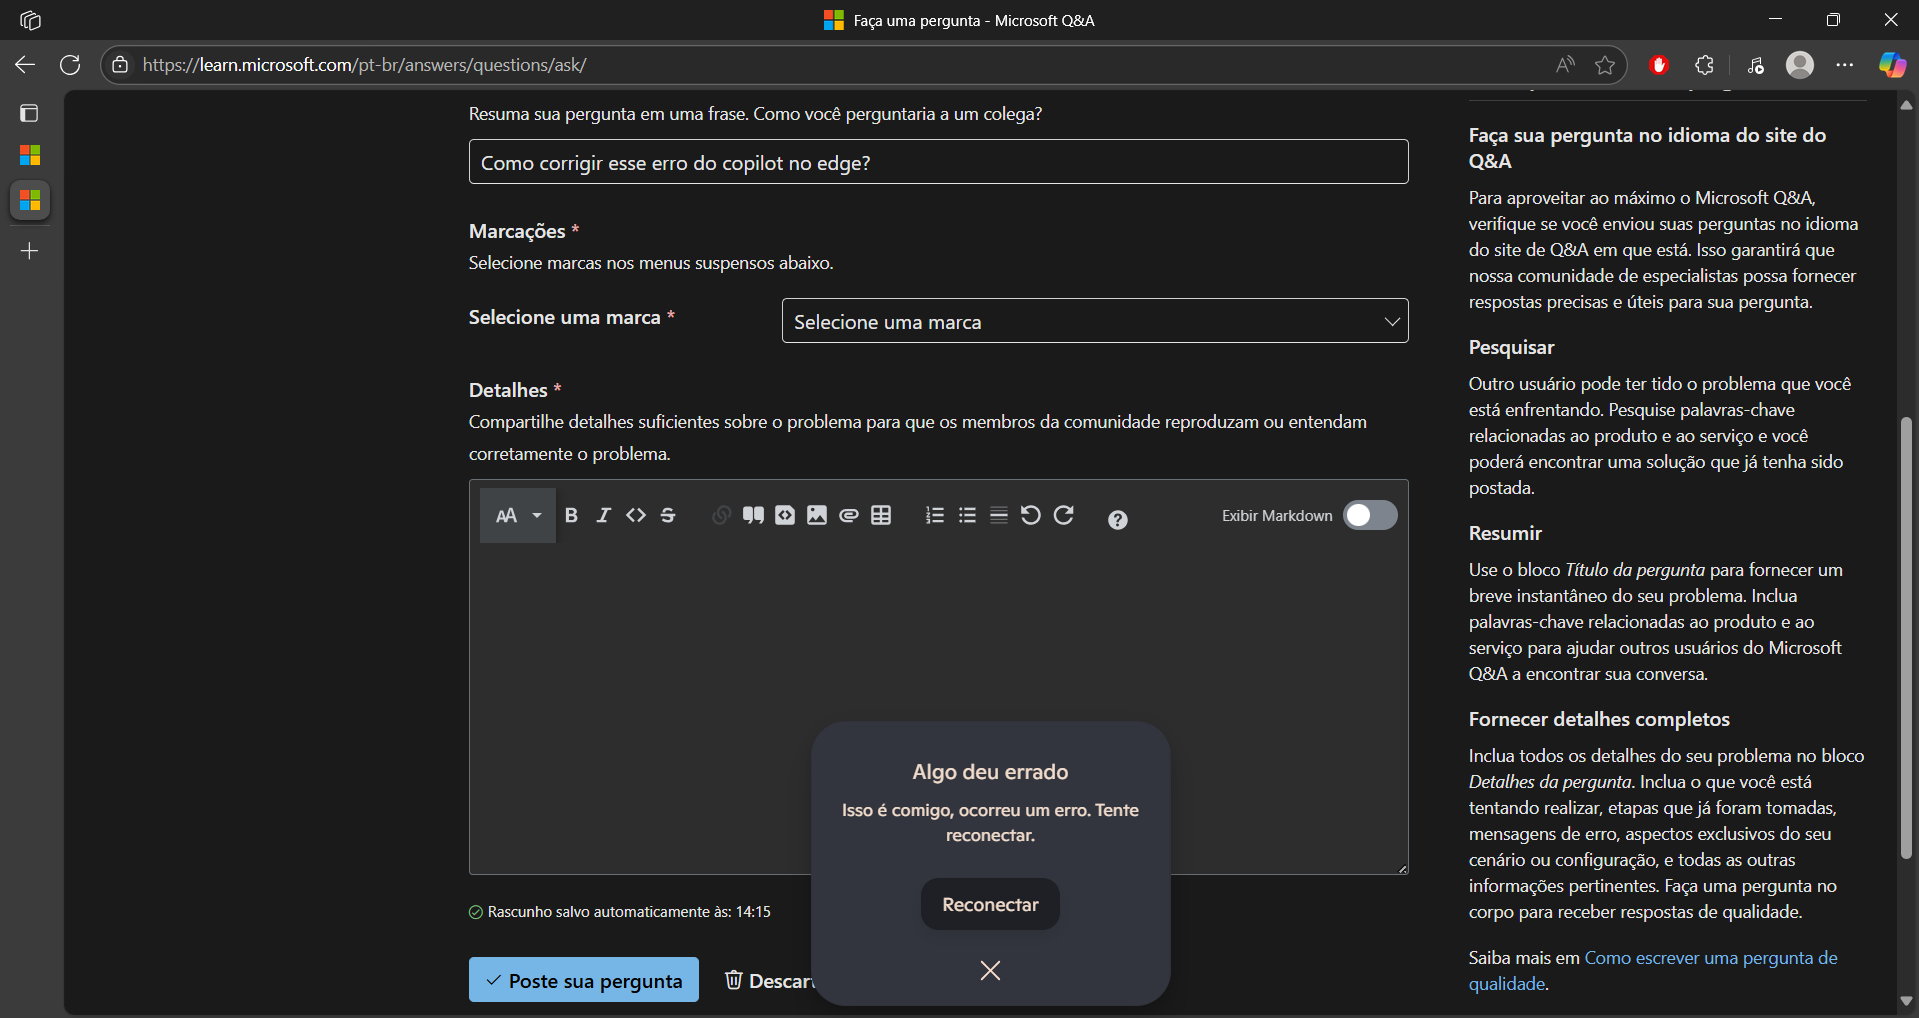Refresh the page
Screen dimensions: 1919x1018
coord(70,65)
